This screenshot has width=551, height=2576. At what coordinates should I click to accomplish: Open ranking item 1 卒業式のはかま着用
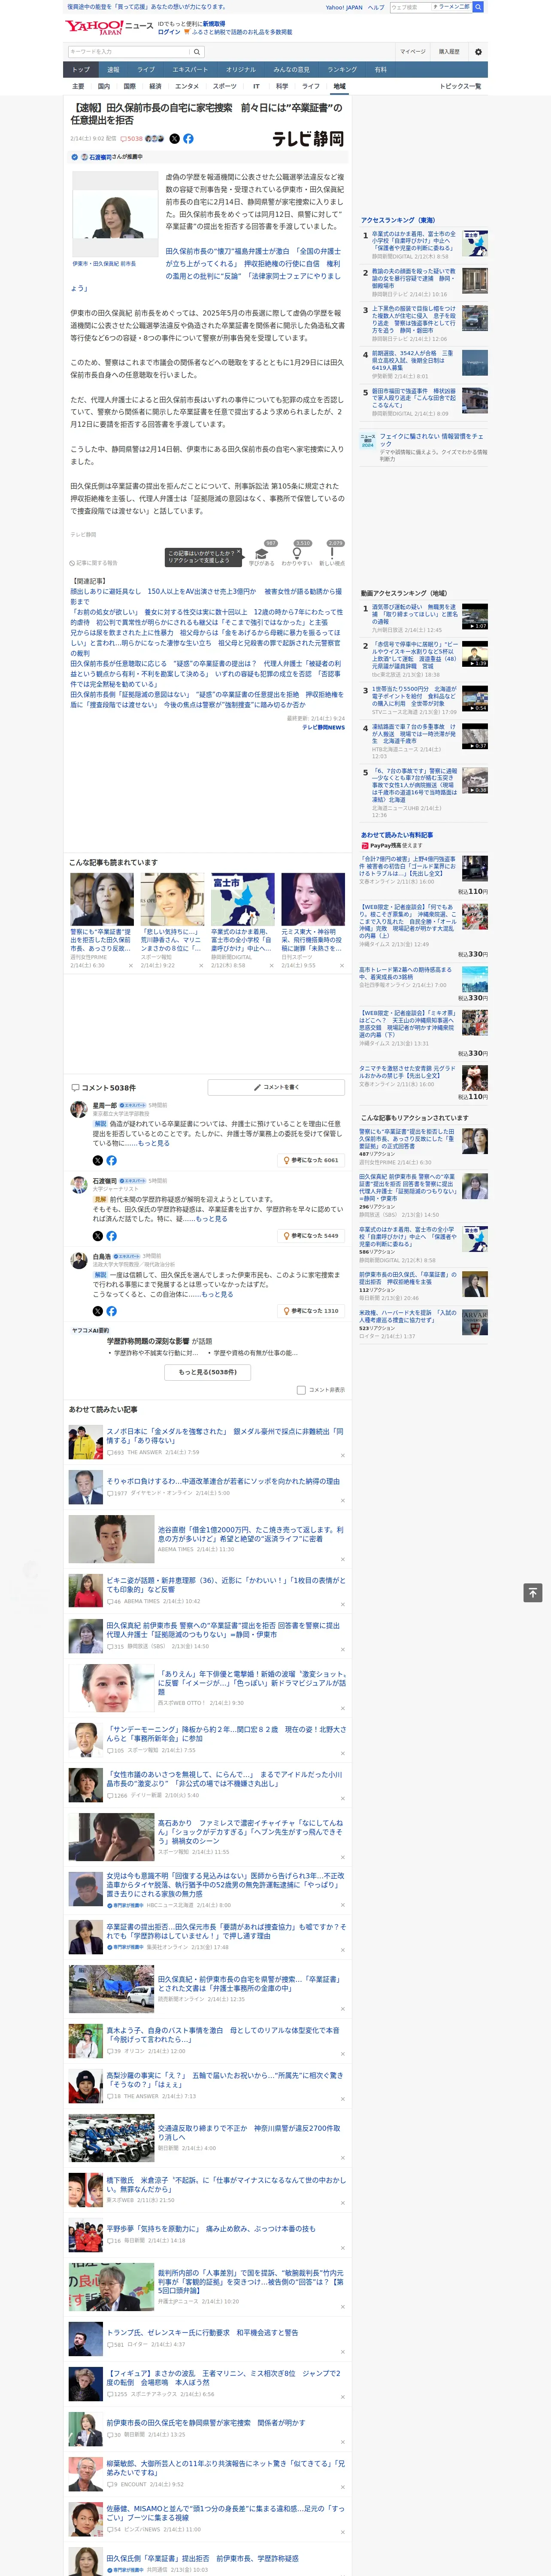coord(414,241)
